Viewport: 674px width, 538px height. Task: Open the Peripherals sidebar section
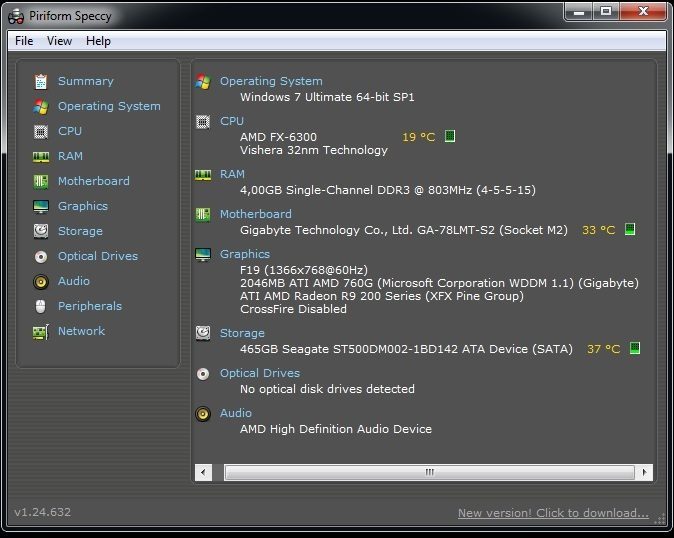click(90, 306)
